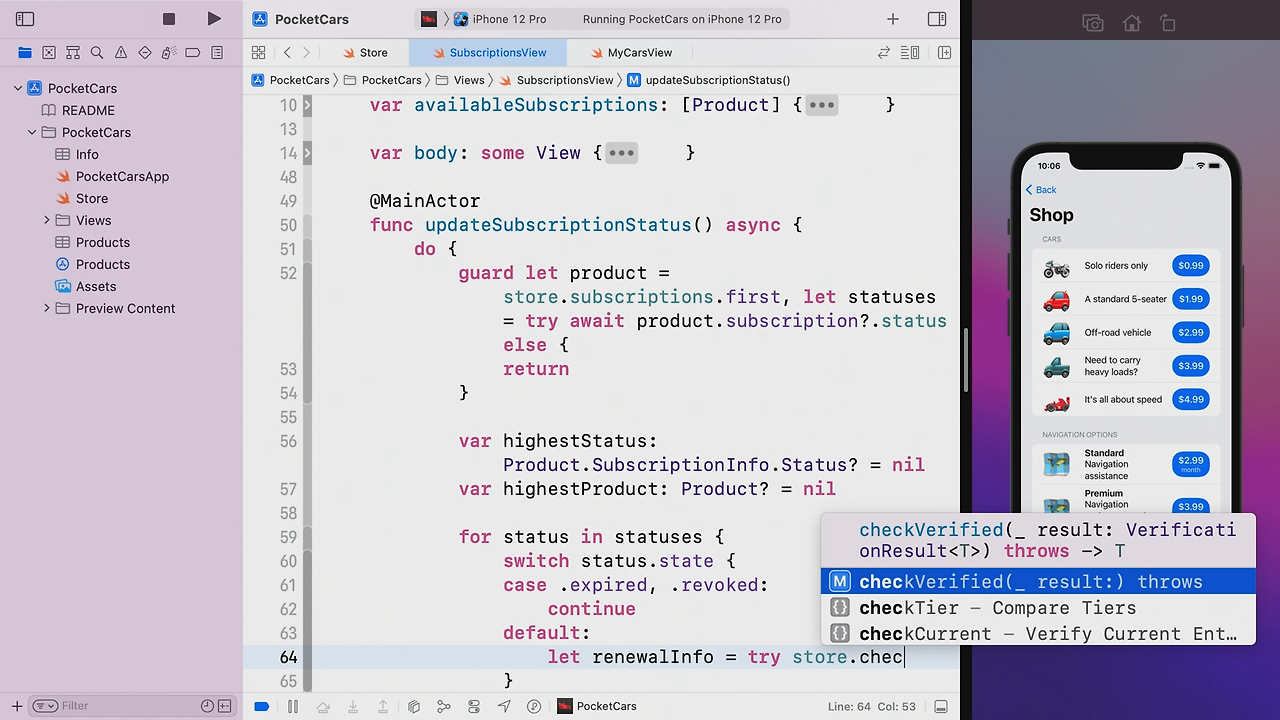Open the Debug Memory Graph

pyautogui.click(x=444, y=706)
